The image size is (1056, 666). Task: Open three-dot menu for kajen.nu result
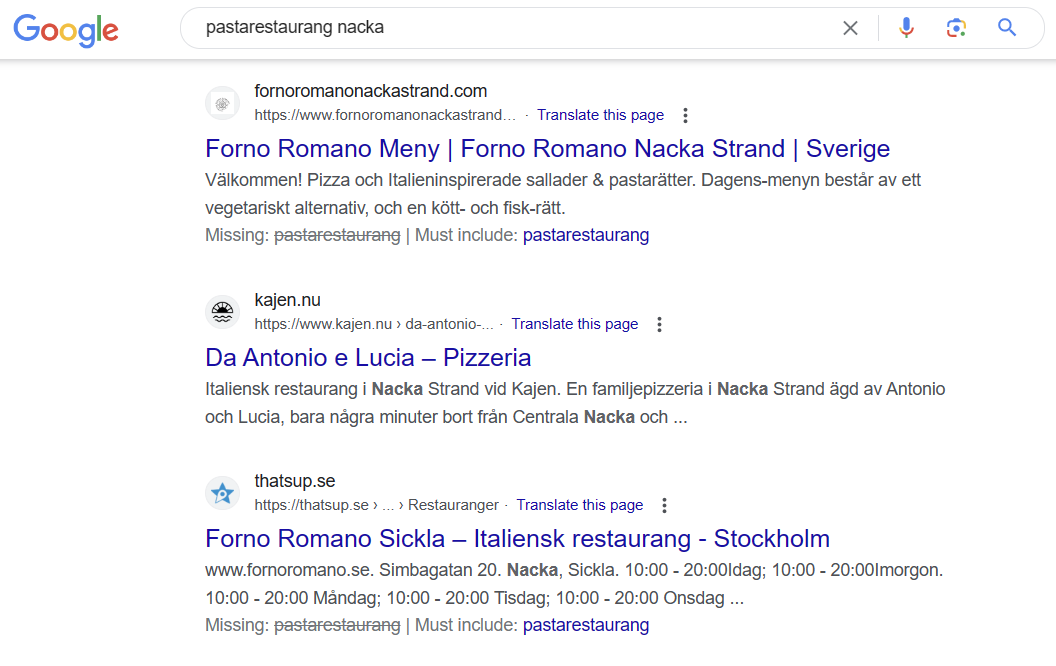(x=659, y=324)
